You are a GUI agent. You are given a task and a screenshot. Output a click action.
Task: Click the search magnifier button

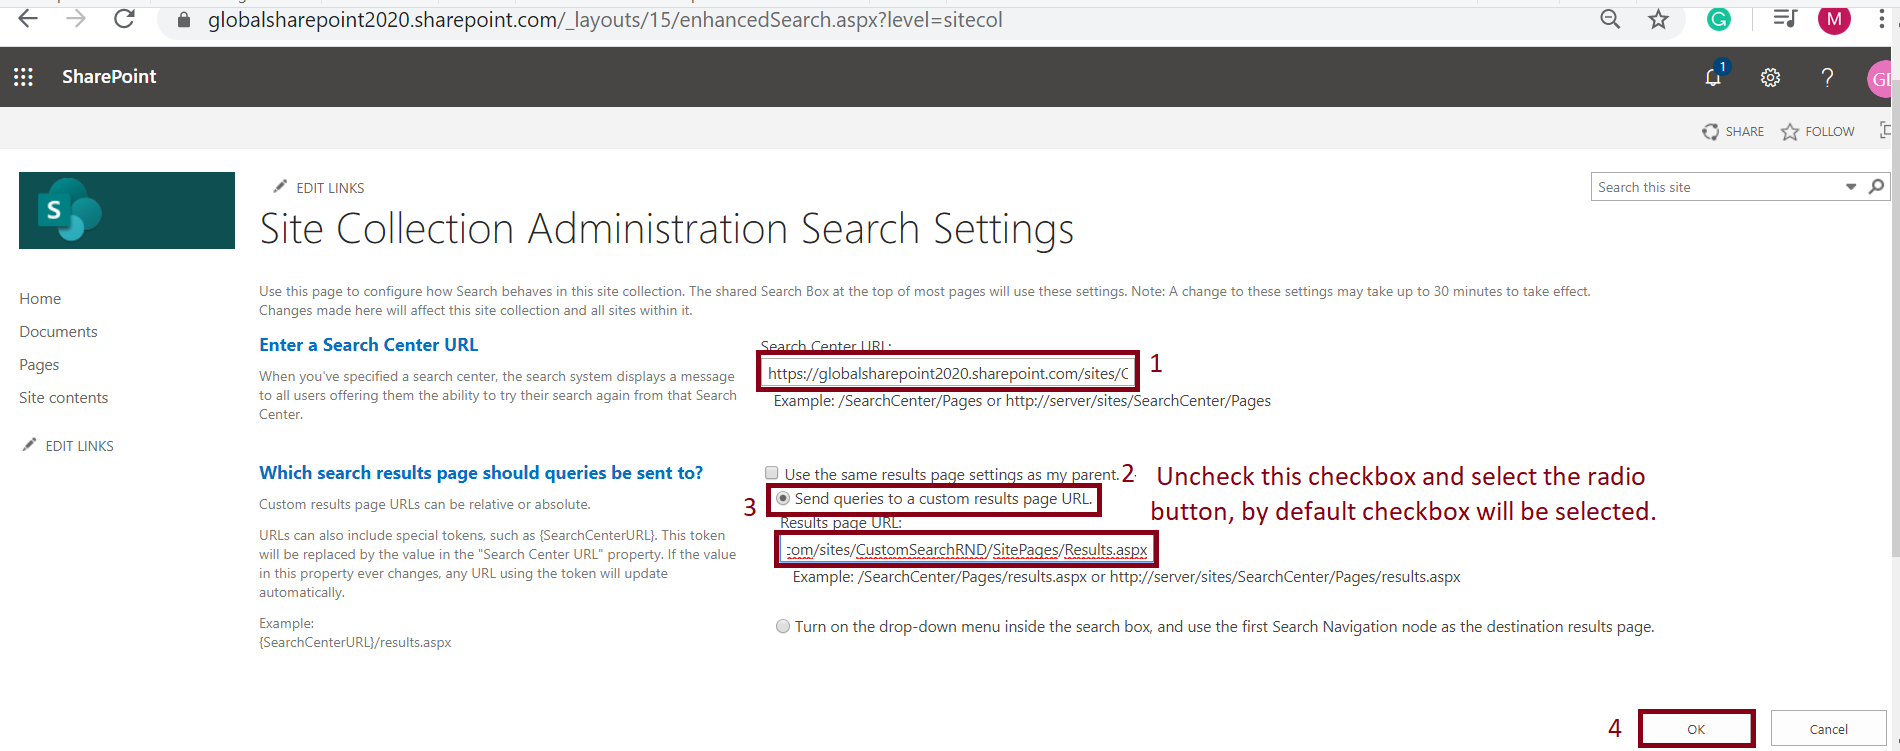tap(1876, 187)
